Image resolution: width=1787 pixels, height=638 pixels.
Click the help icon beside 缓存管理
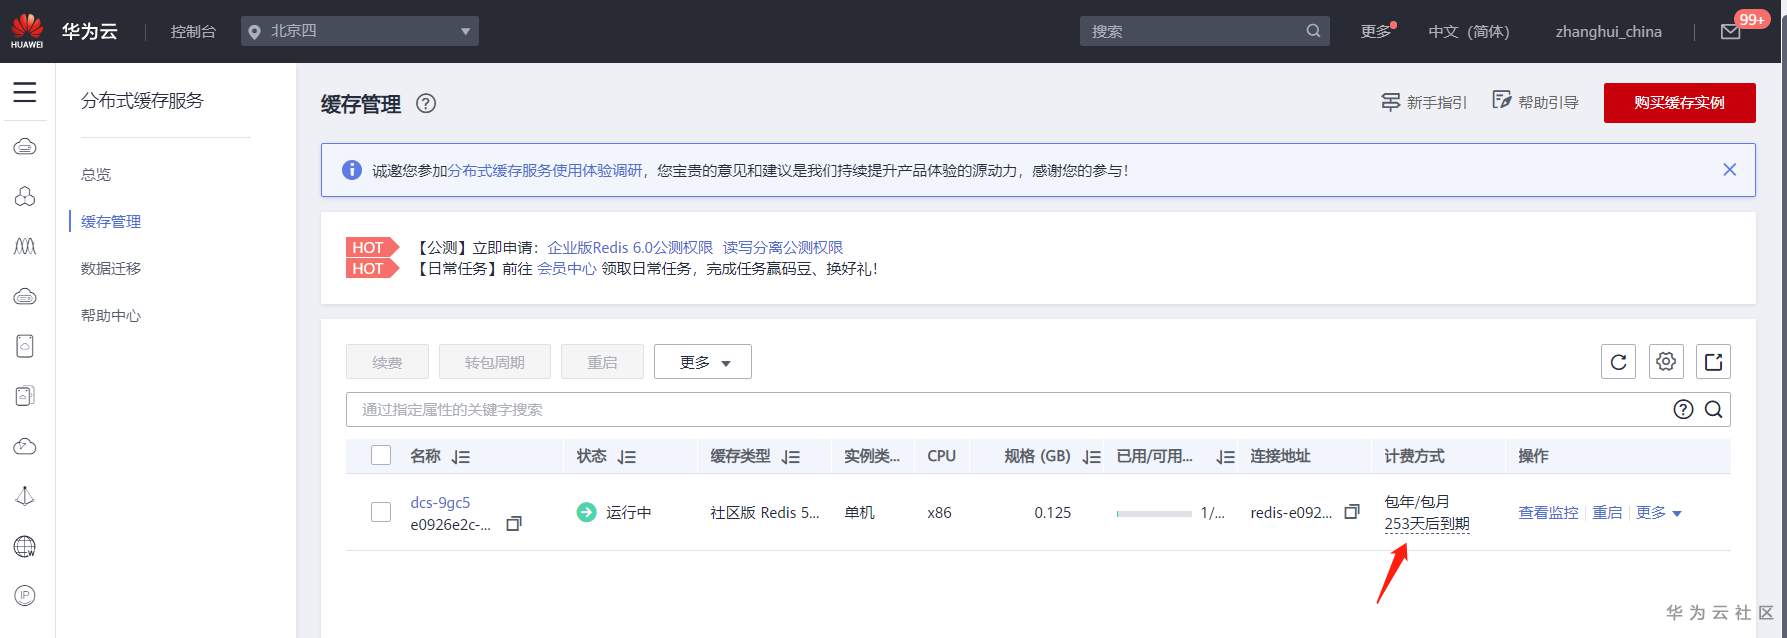click(x=426, y=103)
